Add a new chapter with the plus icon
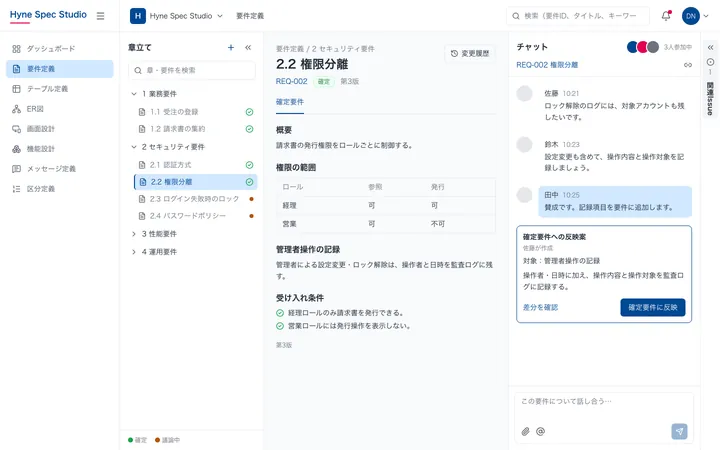 click(x=231, y=47)
